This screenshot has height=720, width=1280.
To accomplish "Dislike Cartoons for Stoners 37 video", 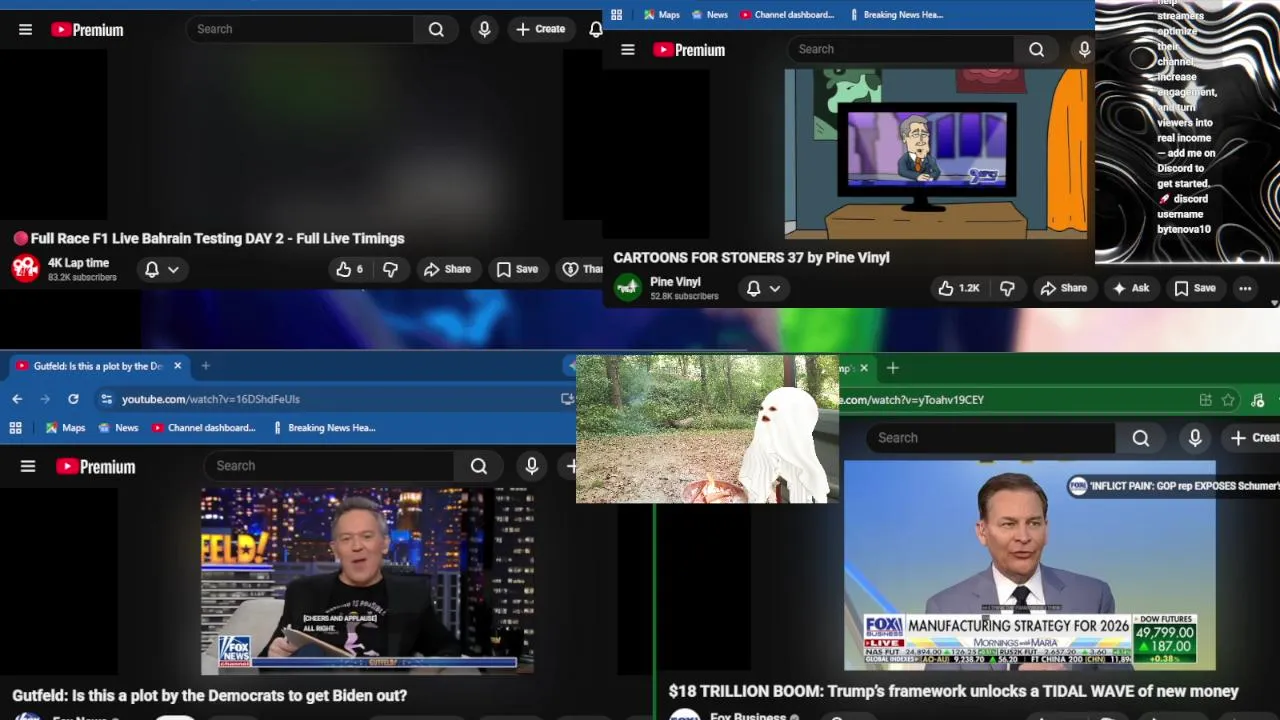I will [x=1007, y=288].
